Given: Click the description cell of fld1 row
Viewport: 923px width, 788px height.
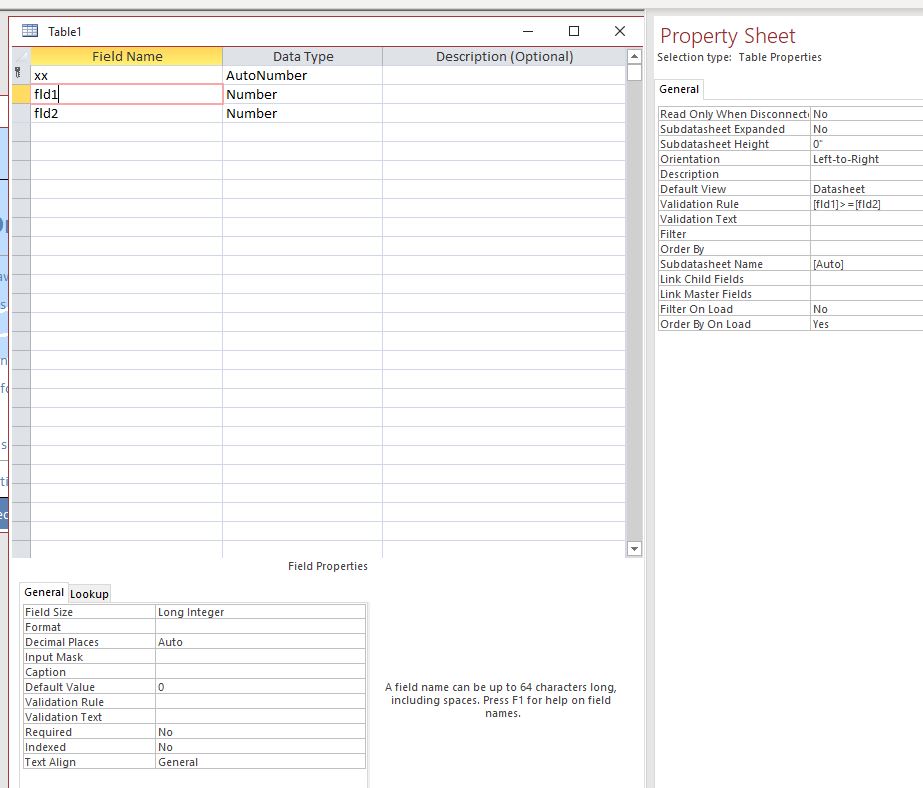Looking at the screenshot, I should 504,94.
